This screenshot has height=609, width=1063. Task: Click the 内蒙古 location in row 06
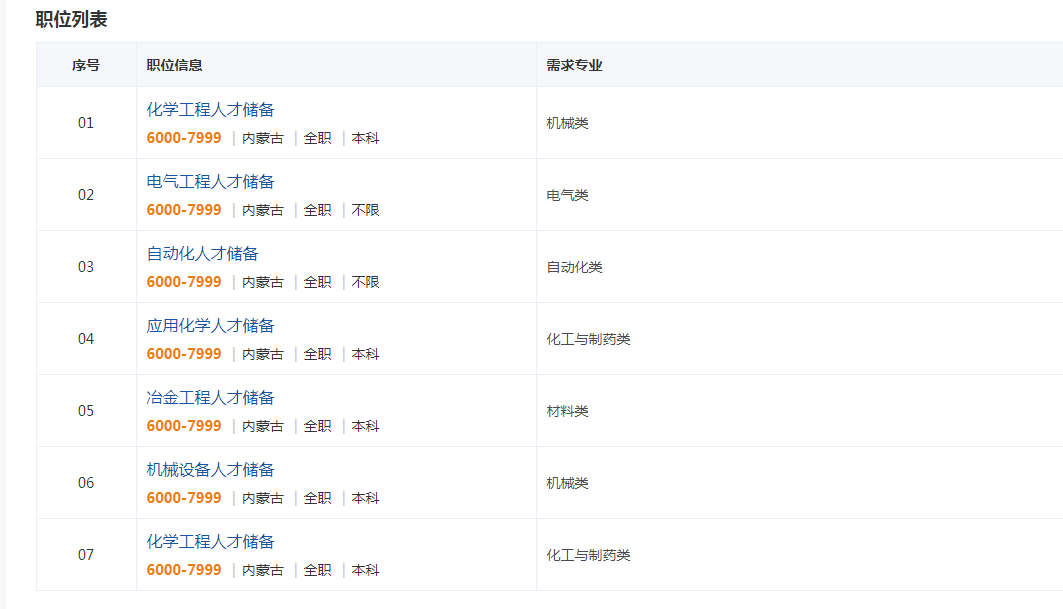263,498
